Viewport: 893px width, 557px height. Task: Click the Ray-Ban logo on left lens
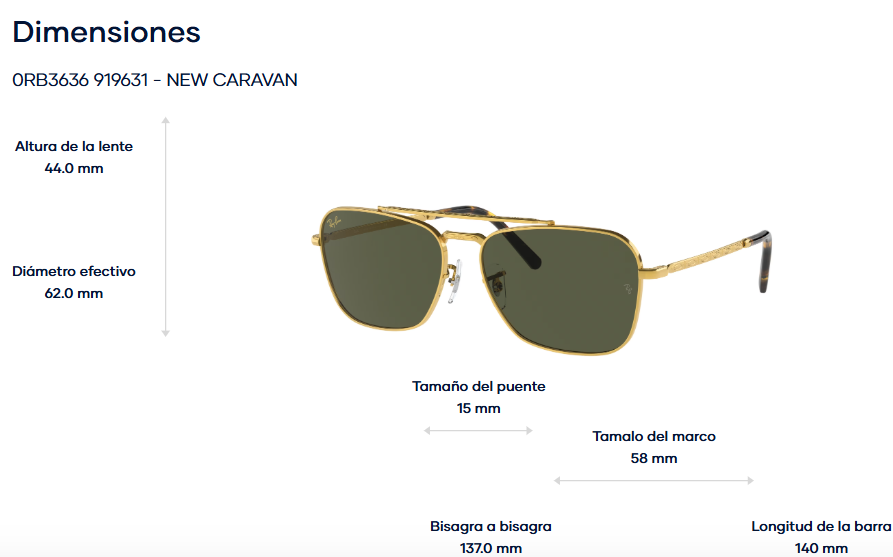point(334,222)
